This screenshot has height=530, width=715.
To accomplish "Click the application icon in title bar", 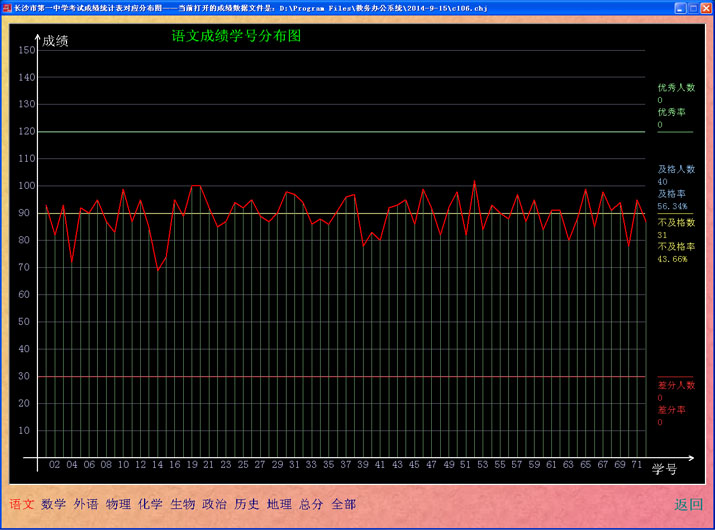I will coord(8,7).
